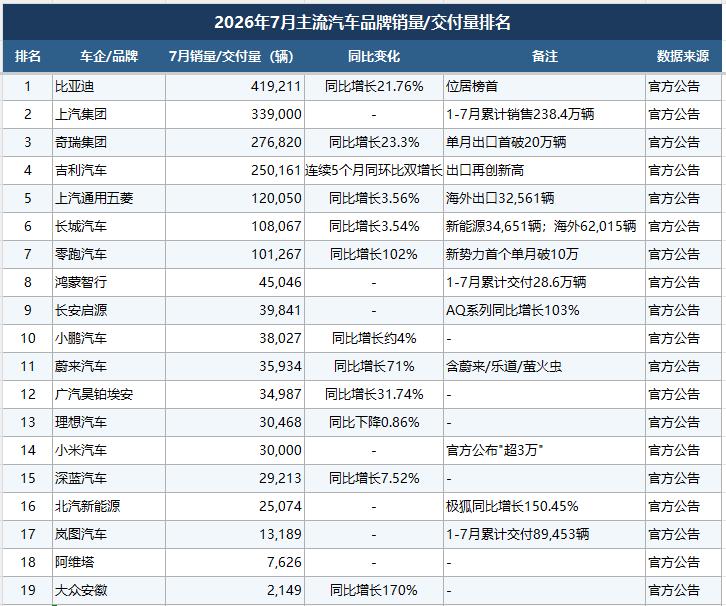Viewport: 726px width, 606px height.
Task: Click the remark '1-7月累计交付28.6万辆'
Action: [516, 282]
